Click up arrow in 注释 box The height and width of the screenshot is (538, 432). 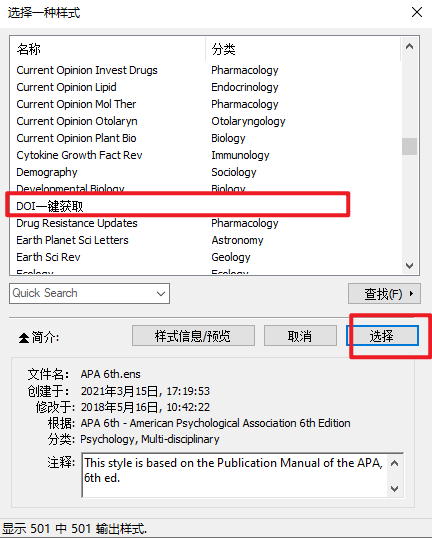[395, 464]
